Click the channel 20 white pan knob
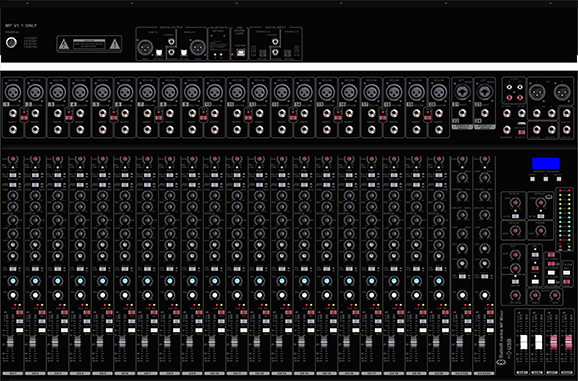This screenshot has height=381, width=578. [x=439, y=295]
